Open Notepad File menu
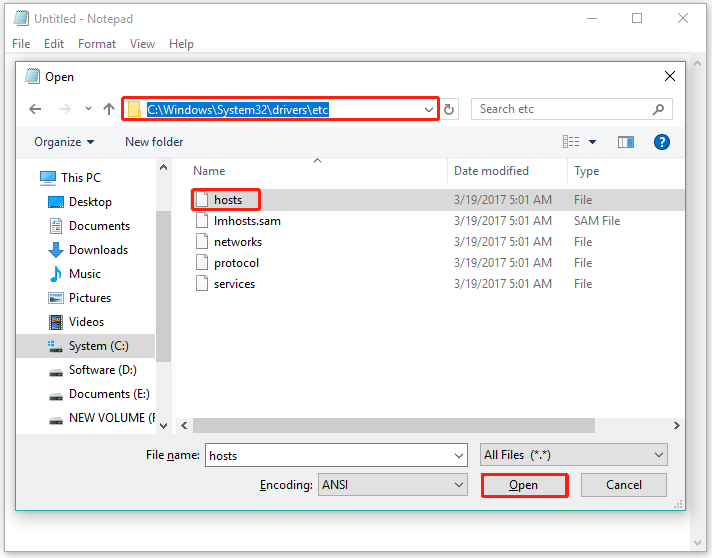The height and width of the screenshot is (558, 712). click(x=21, y=44)
